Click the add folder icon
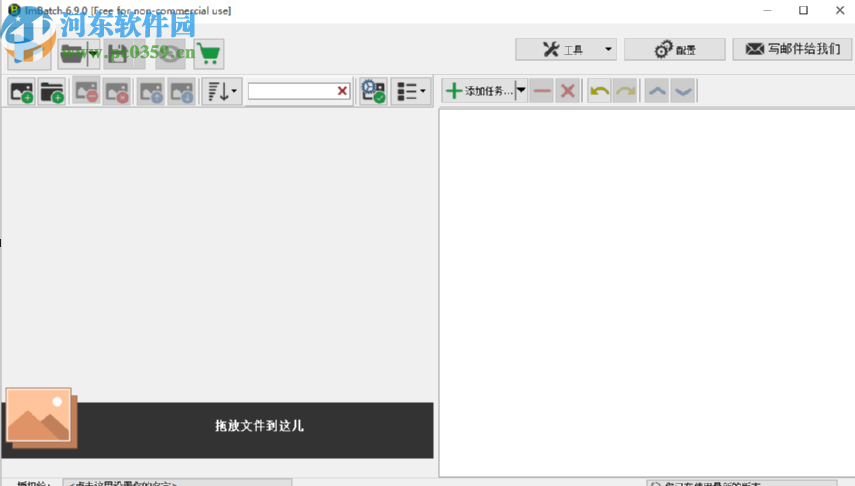 (52, 92)
